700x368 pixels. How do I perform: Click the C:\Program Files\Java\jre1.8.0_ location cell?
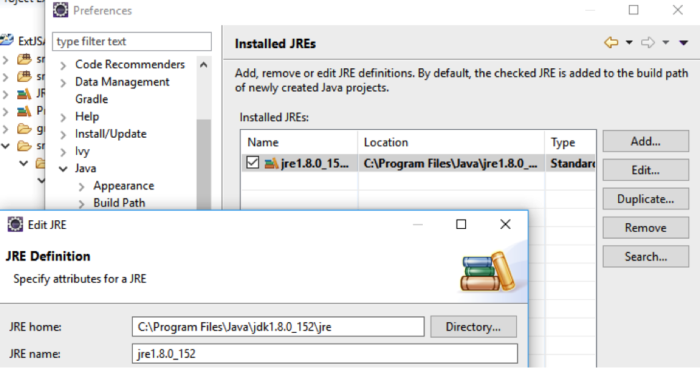coord(451,163)
